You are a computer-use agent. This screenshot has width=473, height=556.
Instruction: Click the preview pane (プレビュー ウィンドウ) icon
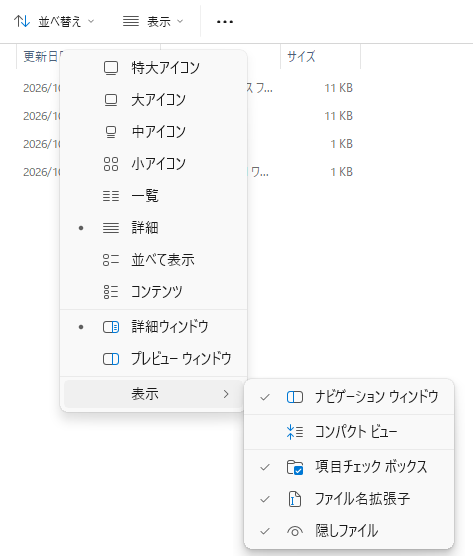[x=111, y=359]
